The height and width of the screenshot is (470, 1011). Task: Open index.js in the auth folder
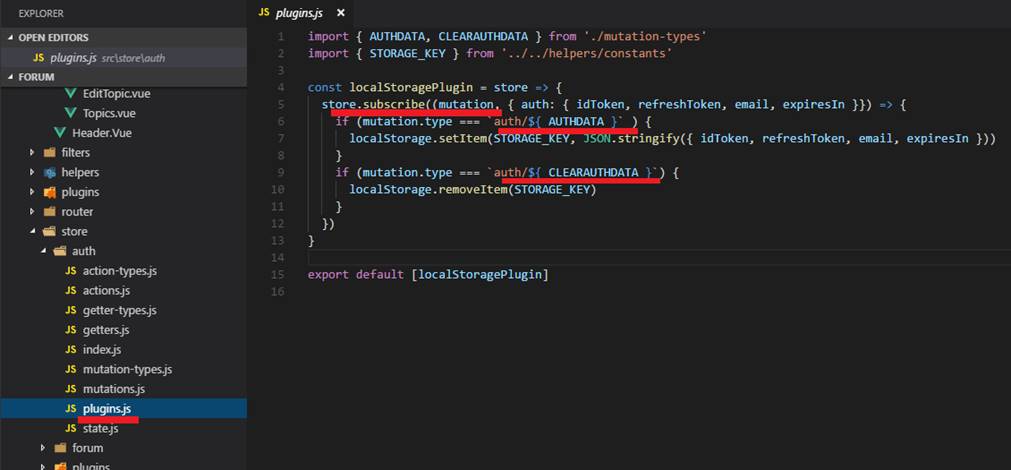coord(102,350)
